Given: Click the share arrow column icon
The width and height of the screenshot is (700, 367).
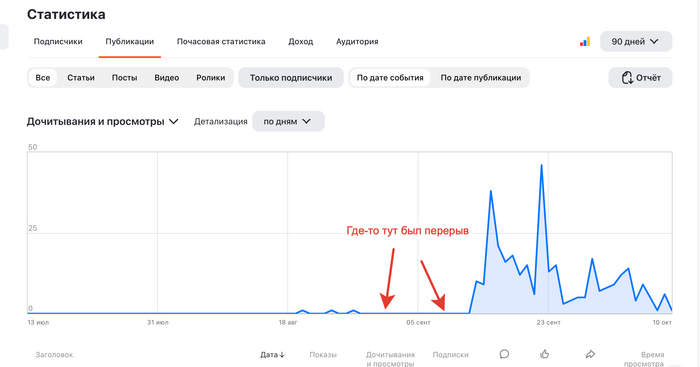Looking at the screenshot, I should click(x=590, y=354).
